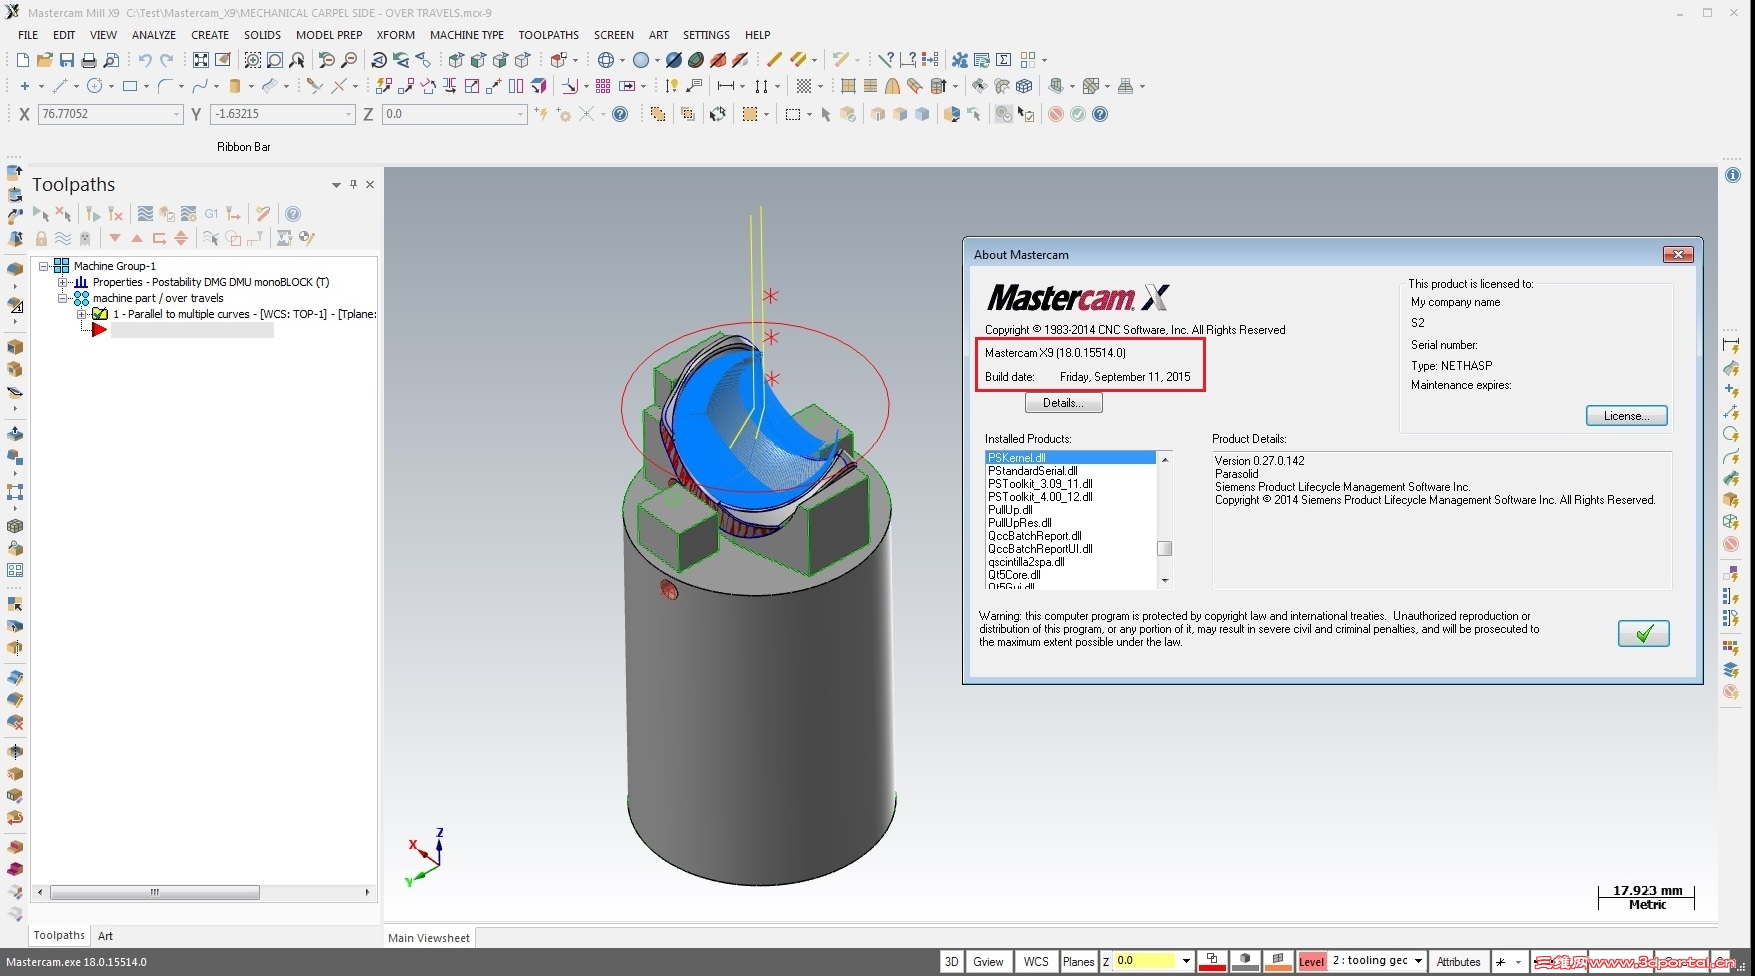This screenshot has height=976, width=1755.
Task: Click the Planes status bar button
Action: coord(1078,962)
